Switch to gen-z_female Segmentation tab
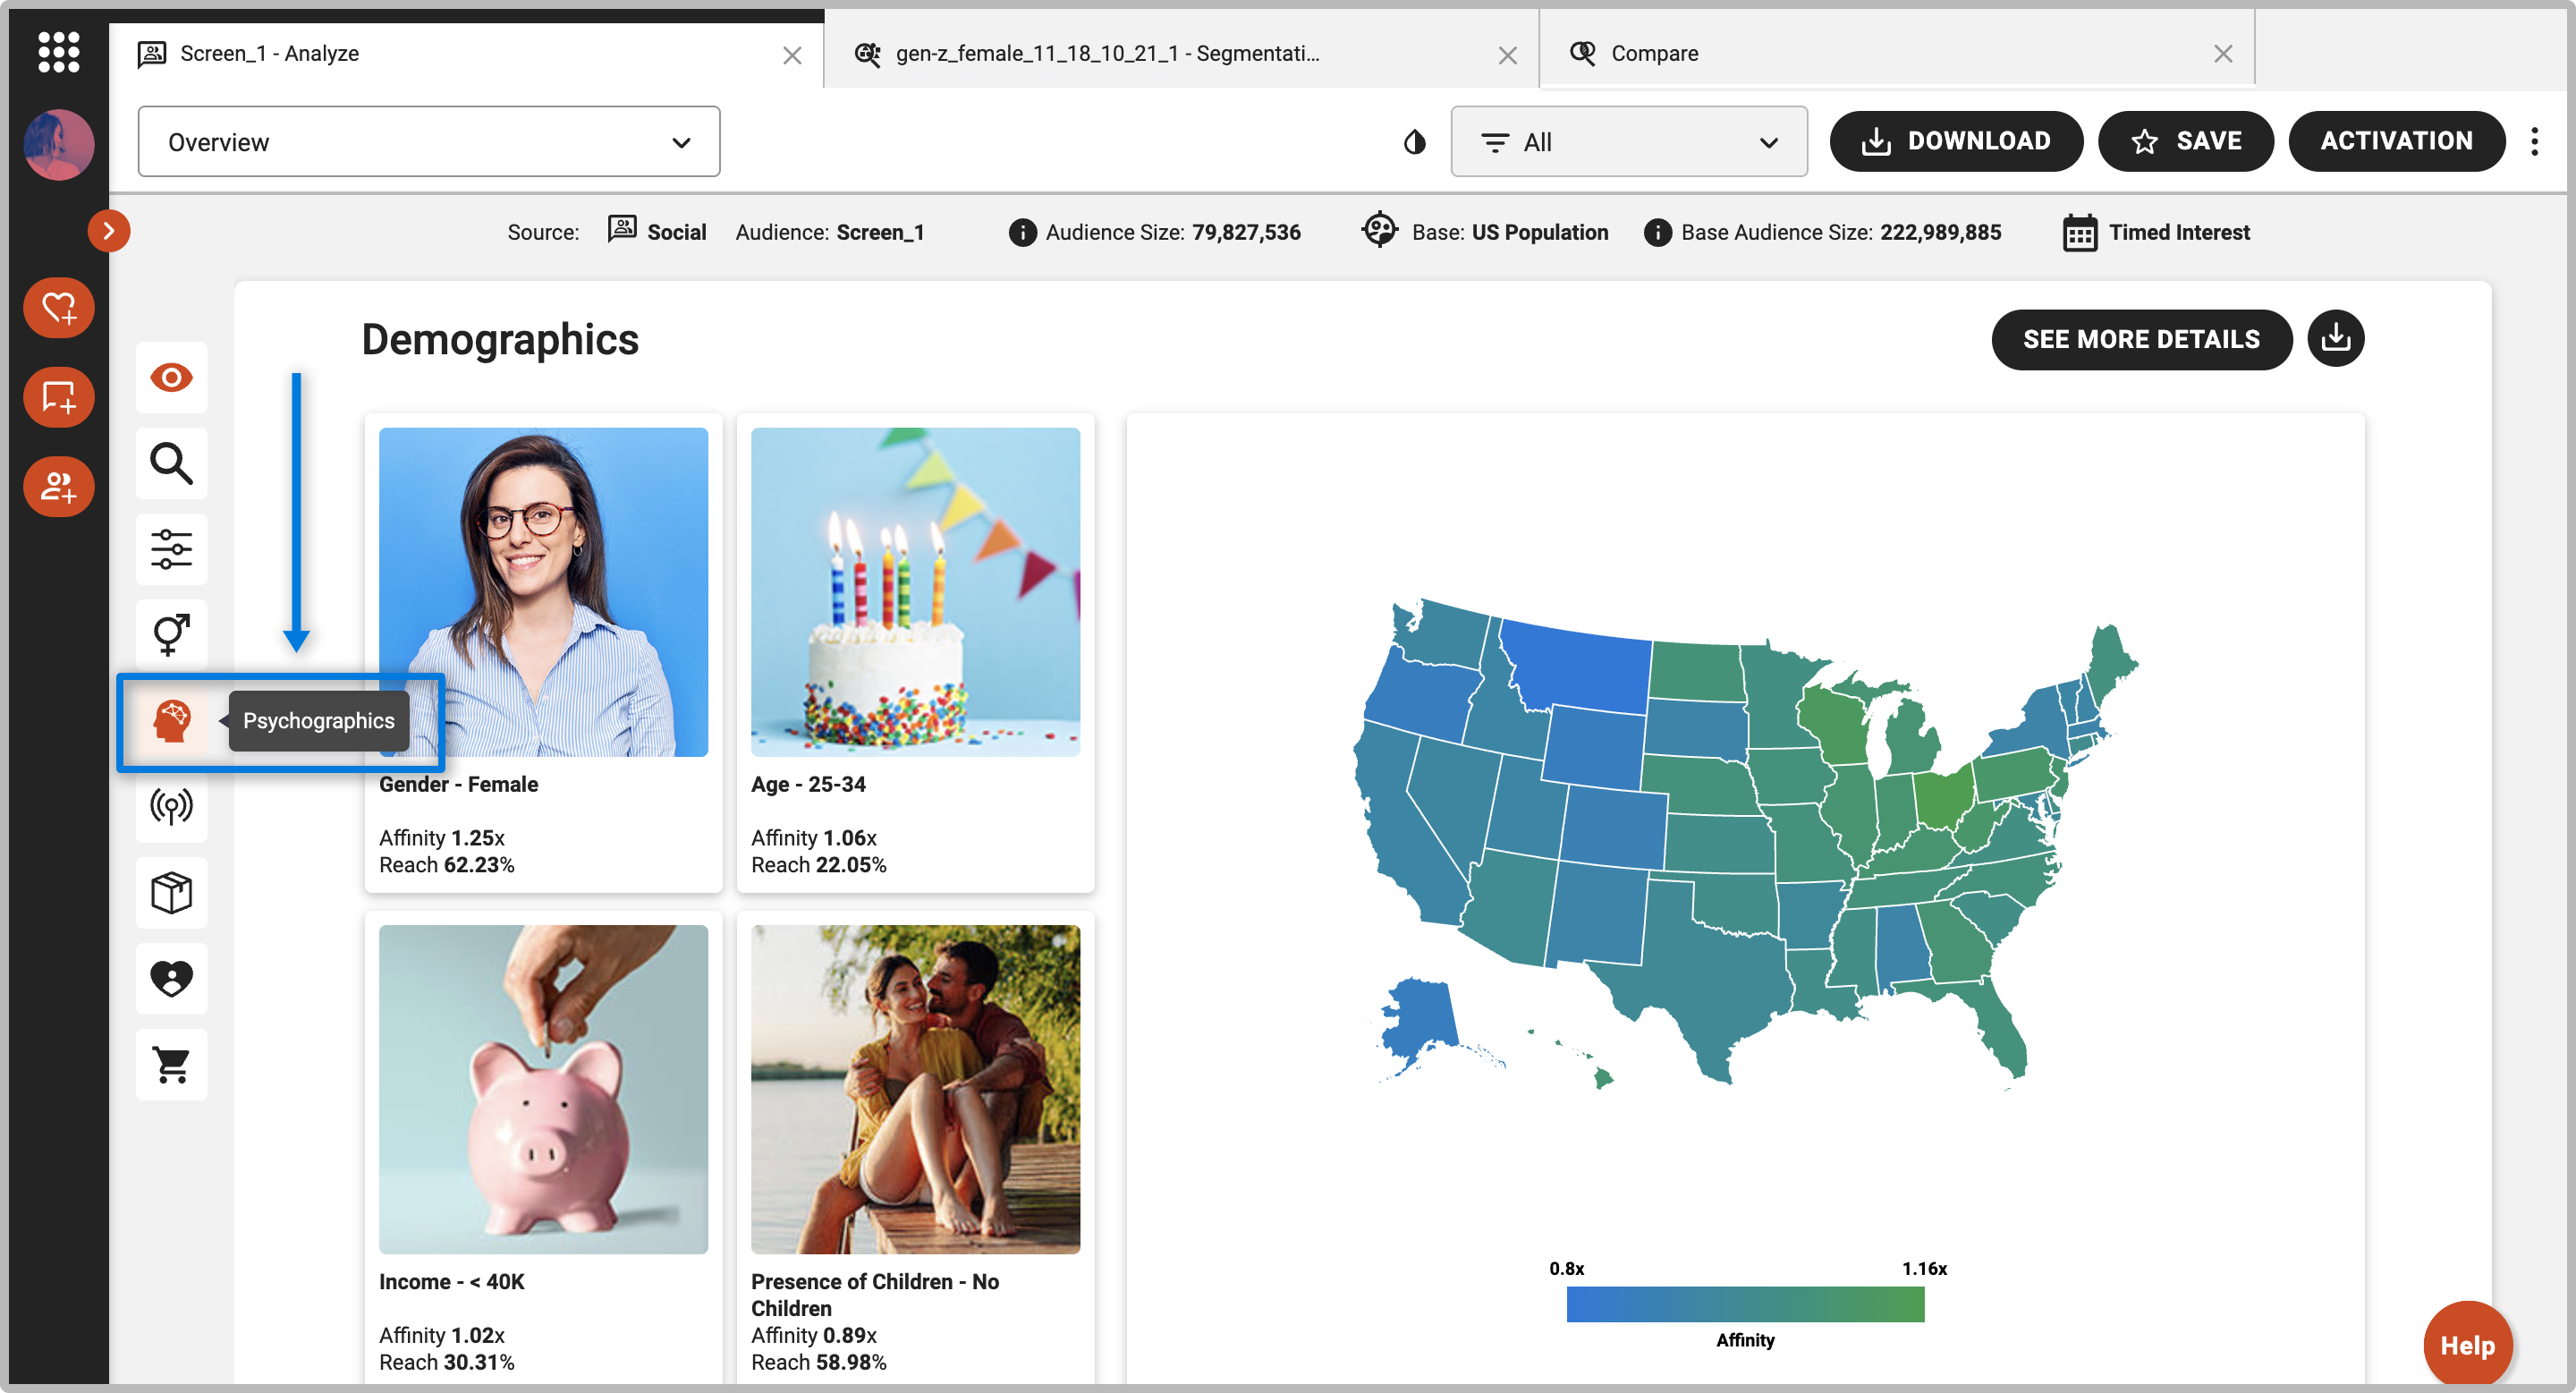Viewport: 2576px width, 1393px height. coord(1106,53)
